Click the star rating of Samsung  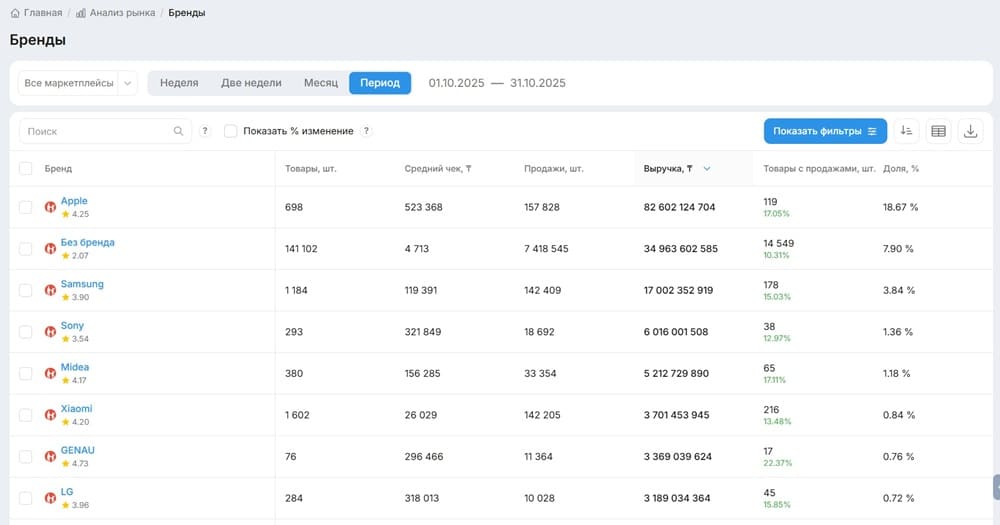click(x=75, y=297)
